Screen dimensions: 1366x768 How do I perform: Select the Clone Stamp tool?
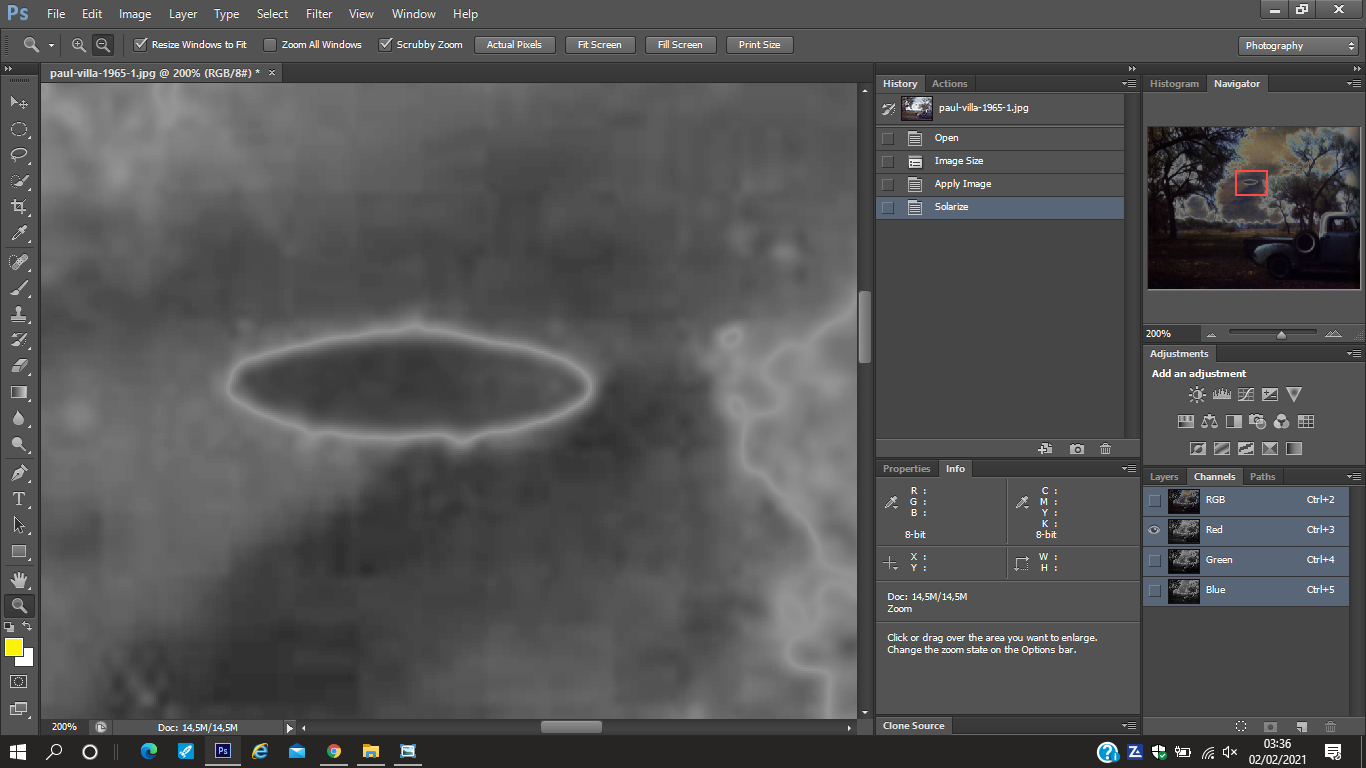(x=19, y=314)
